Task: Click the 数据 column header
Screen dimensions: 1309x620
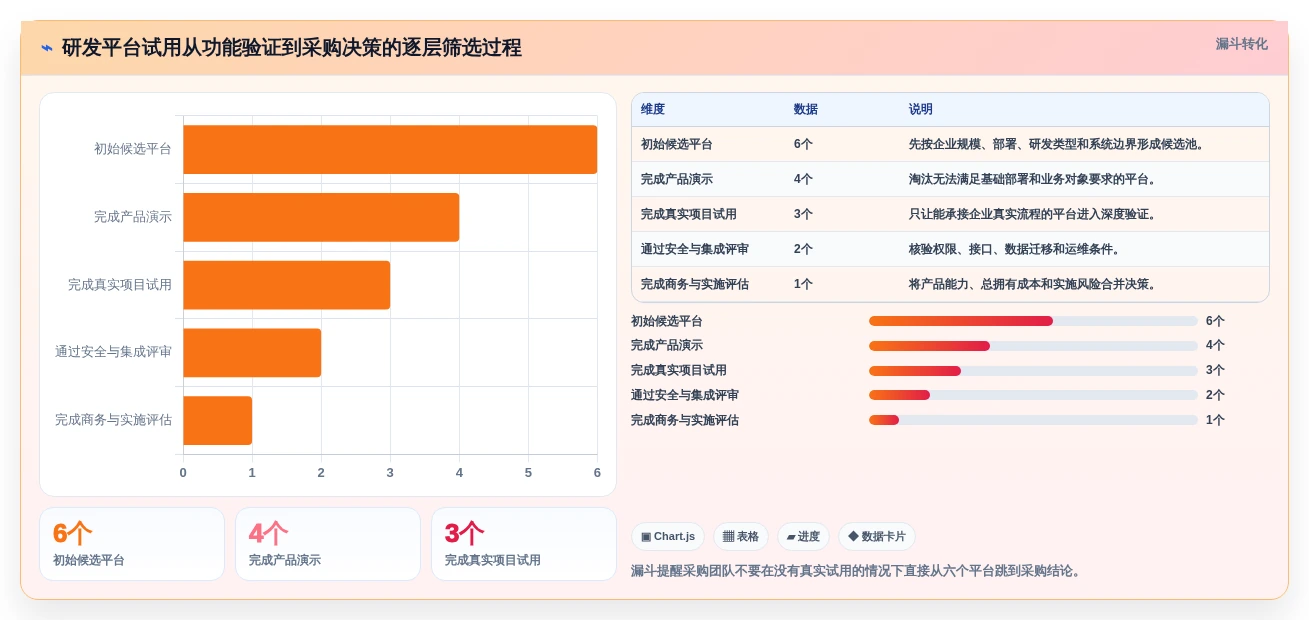Action: click(806, 109)
